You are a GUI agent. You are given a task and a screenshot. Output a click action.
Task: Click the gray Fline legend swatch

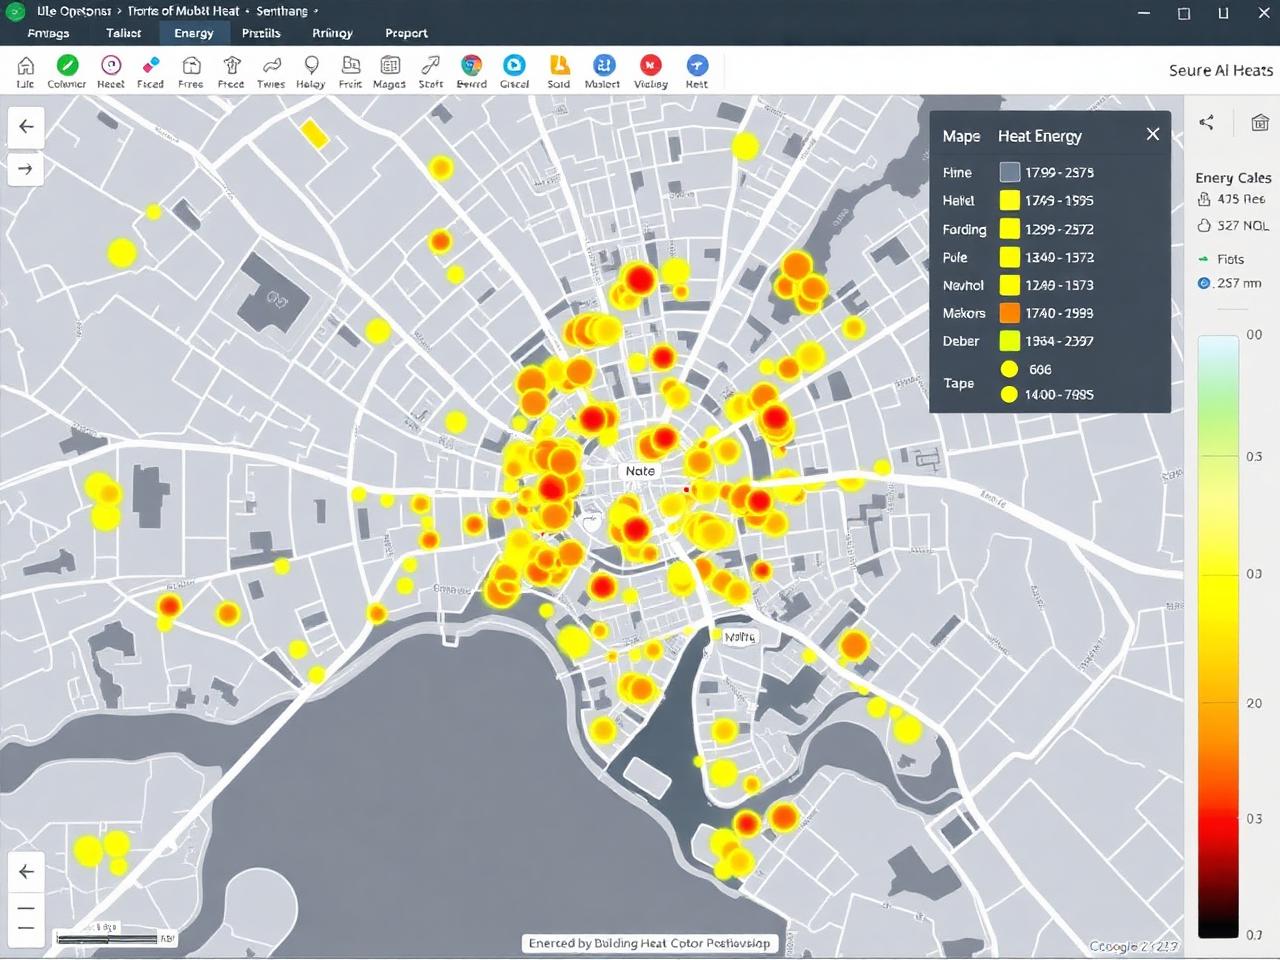1010,172
